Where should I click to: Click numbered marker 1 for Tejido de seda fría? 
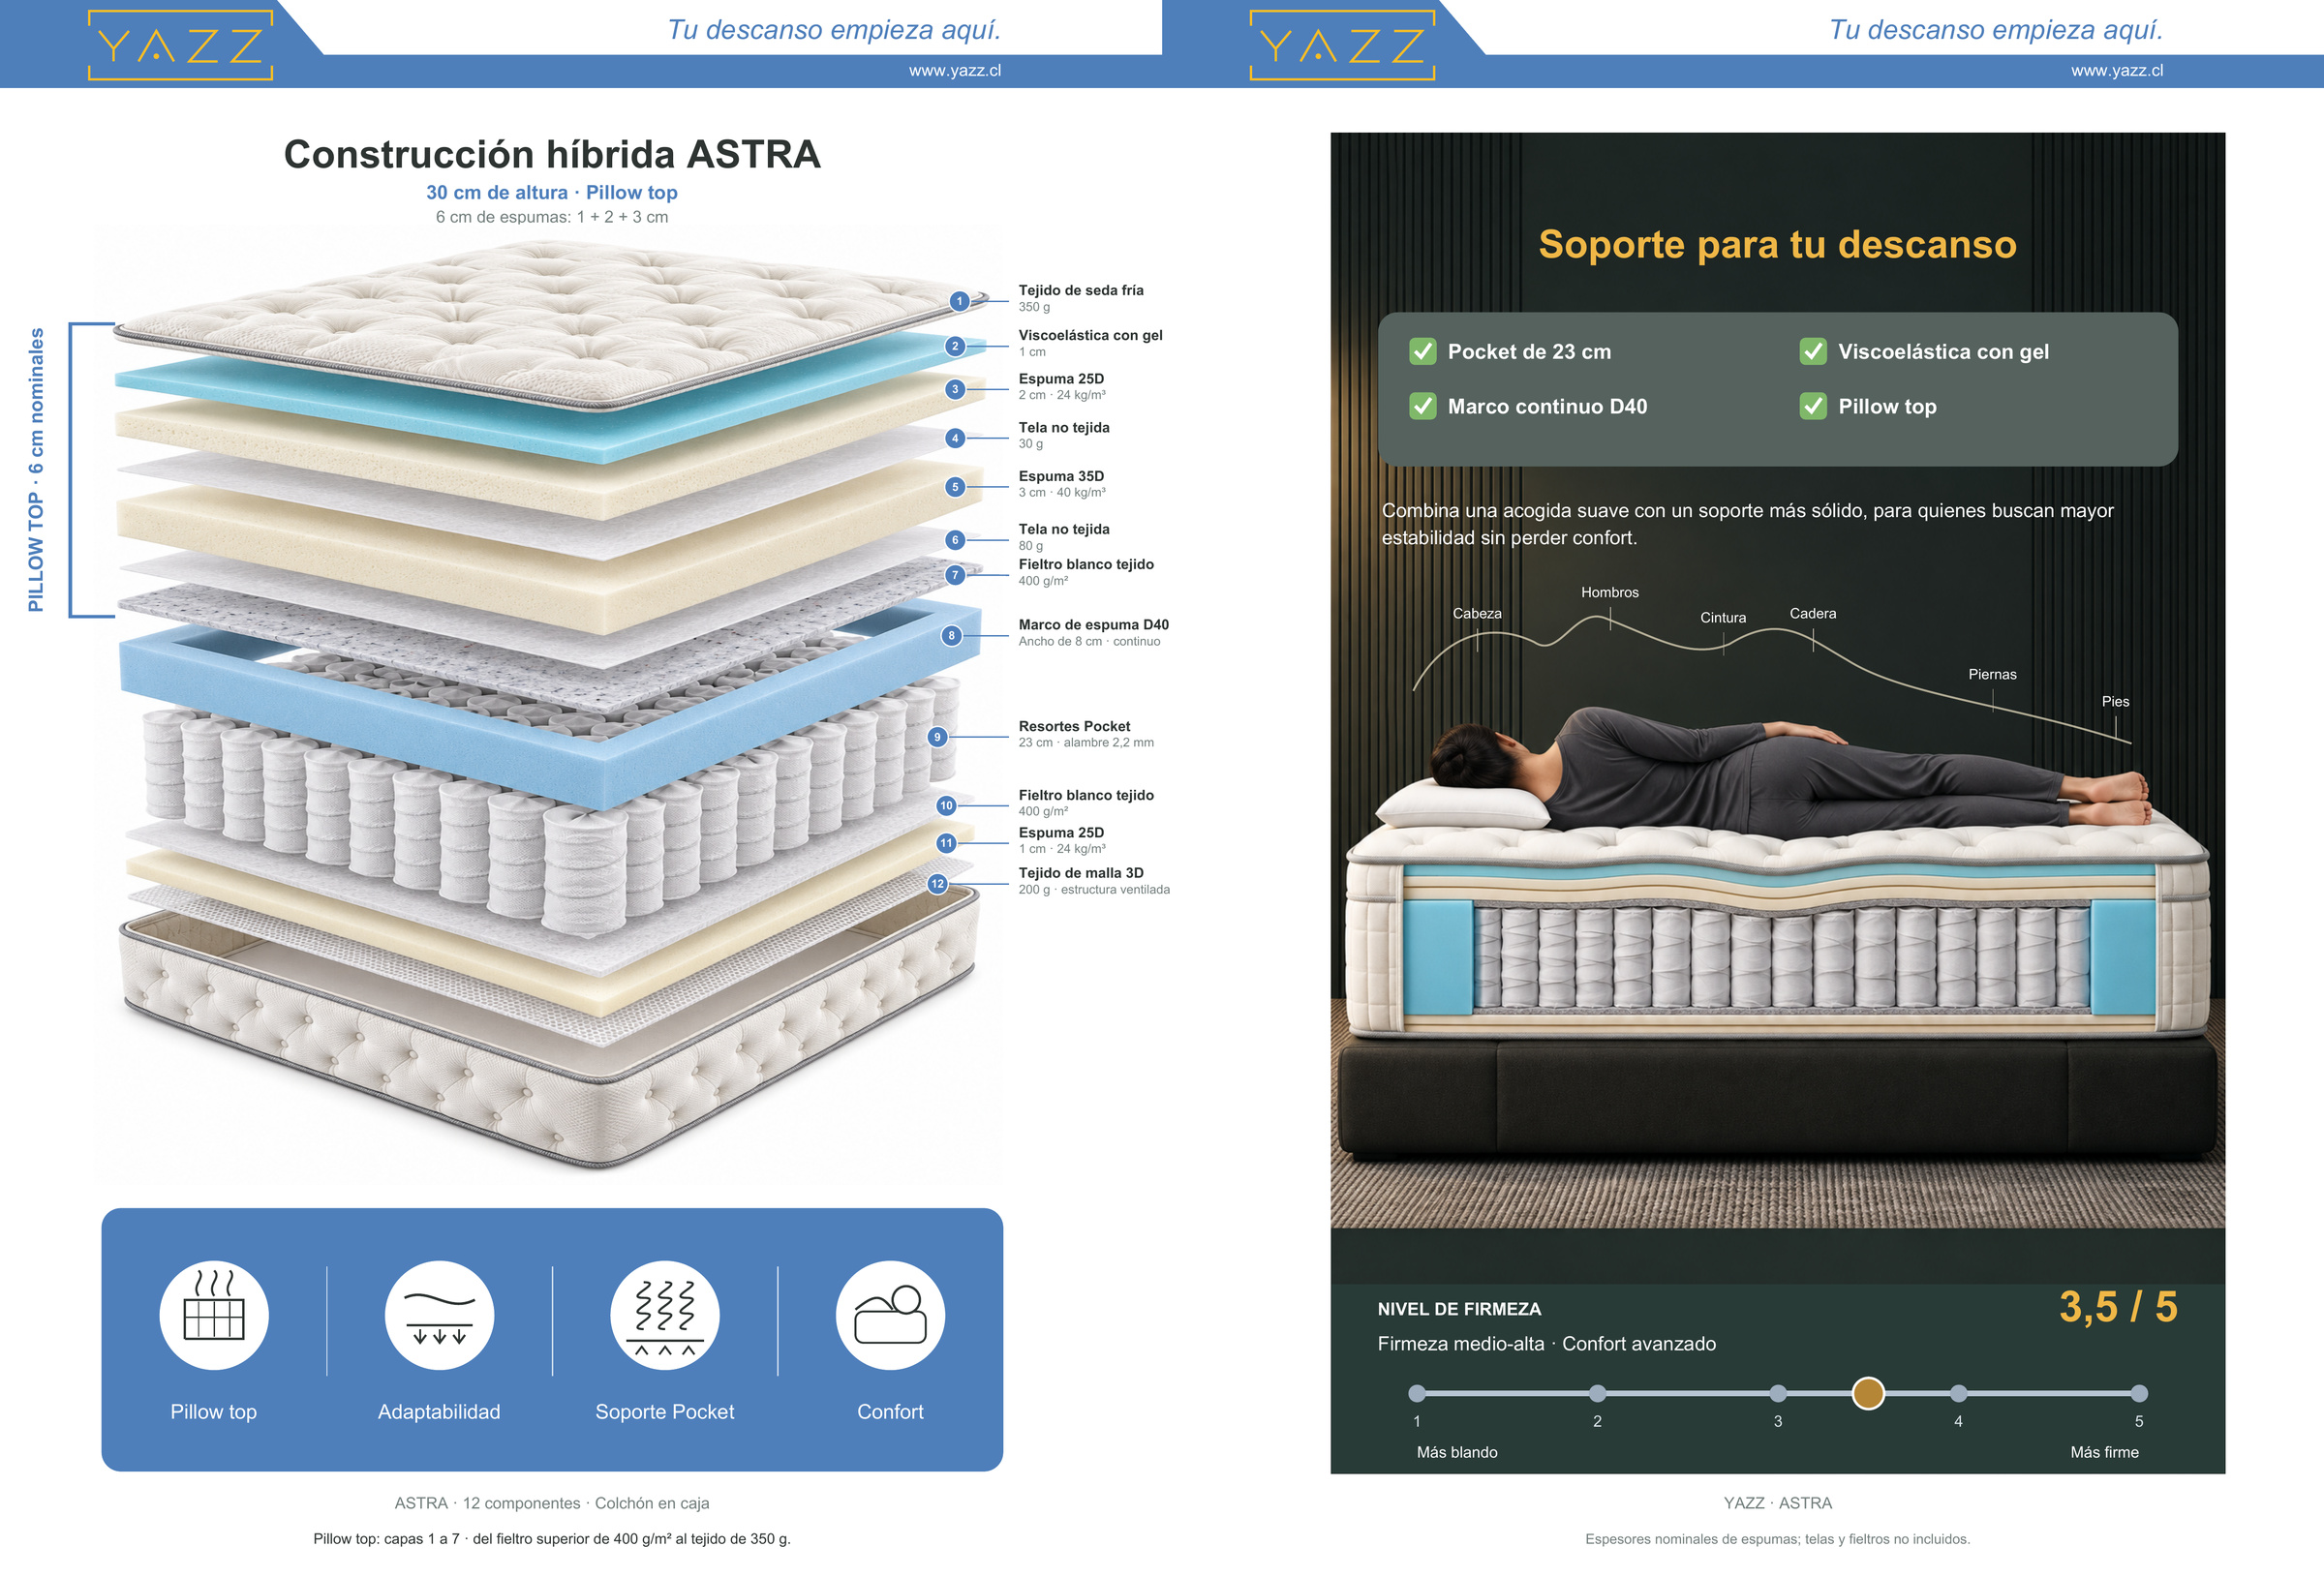point(960,300)
